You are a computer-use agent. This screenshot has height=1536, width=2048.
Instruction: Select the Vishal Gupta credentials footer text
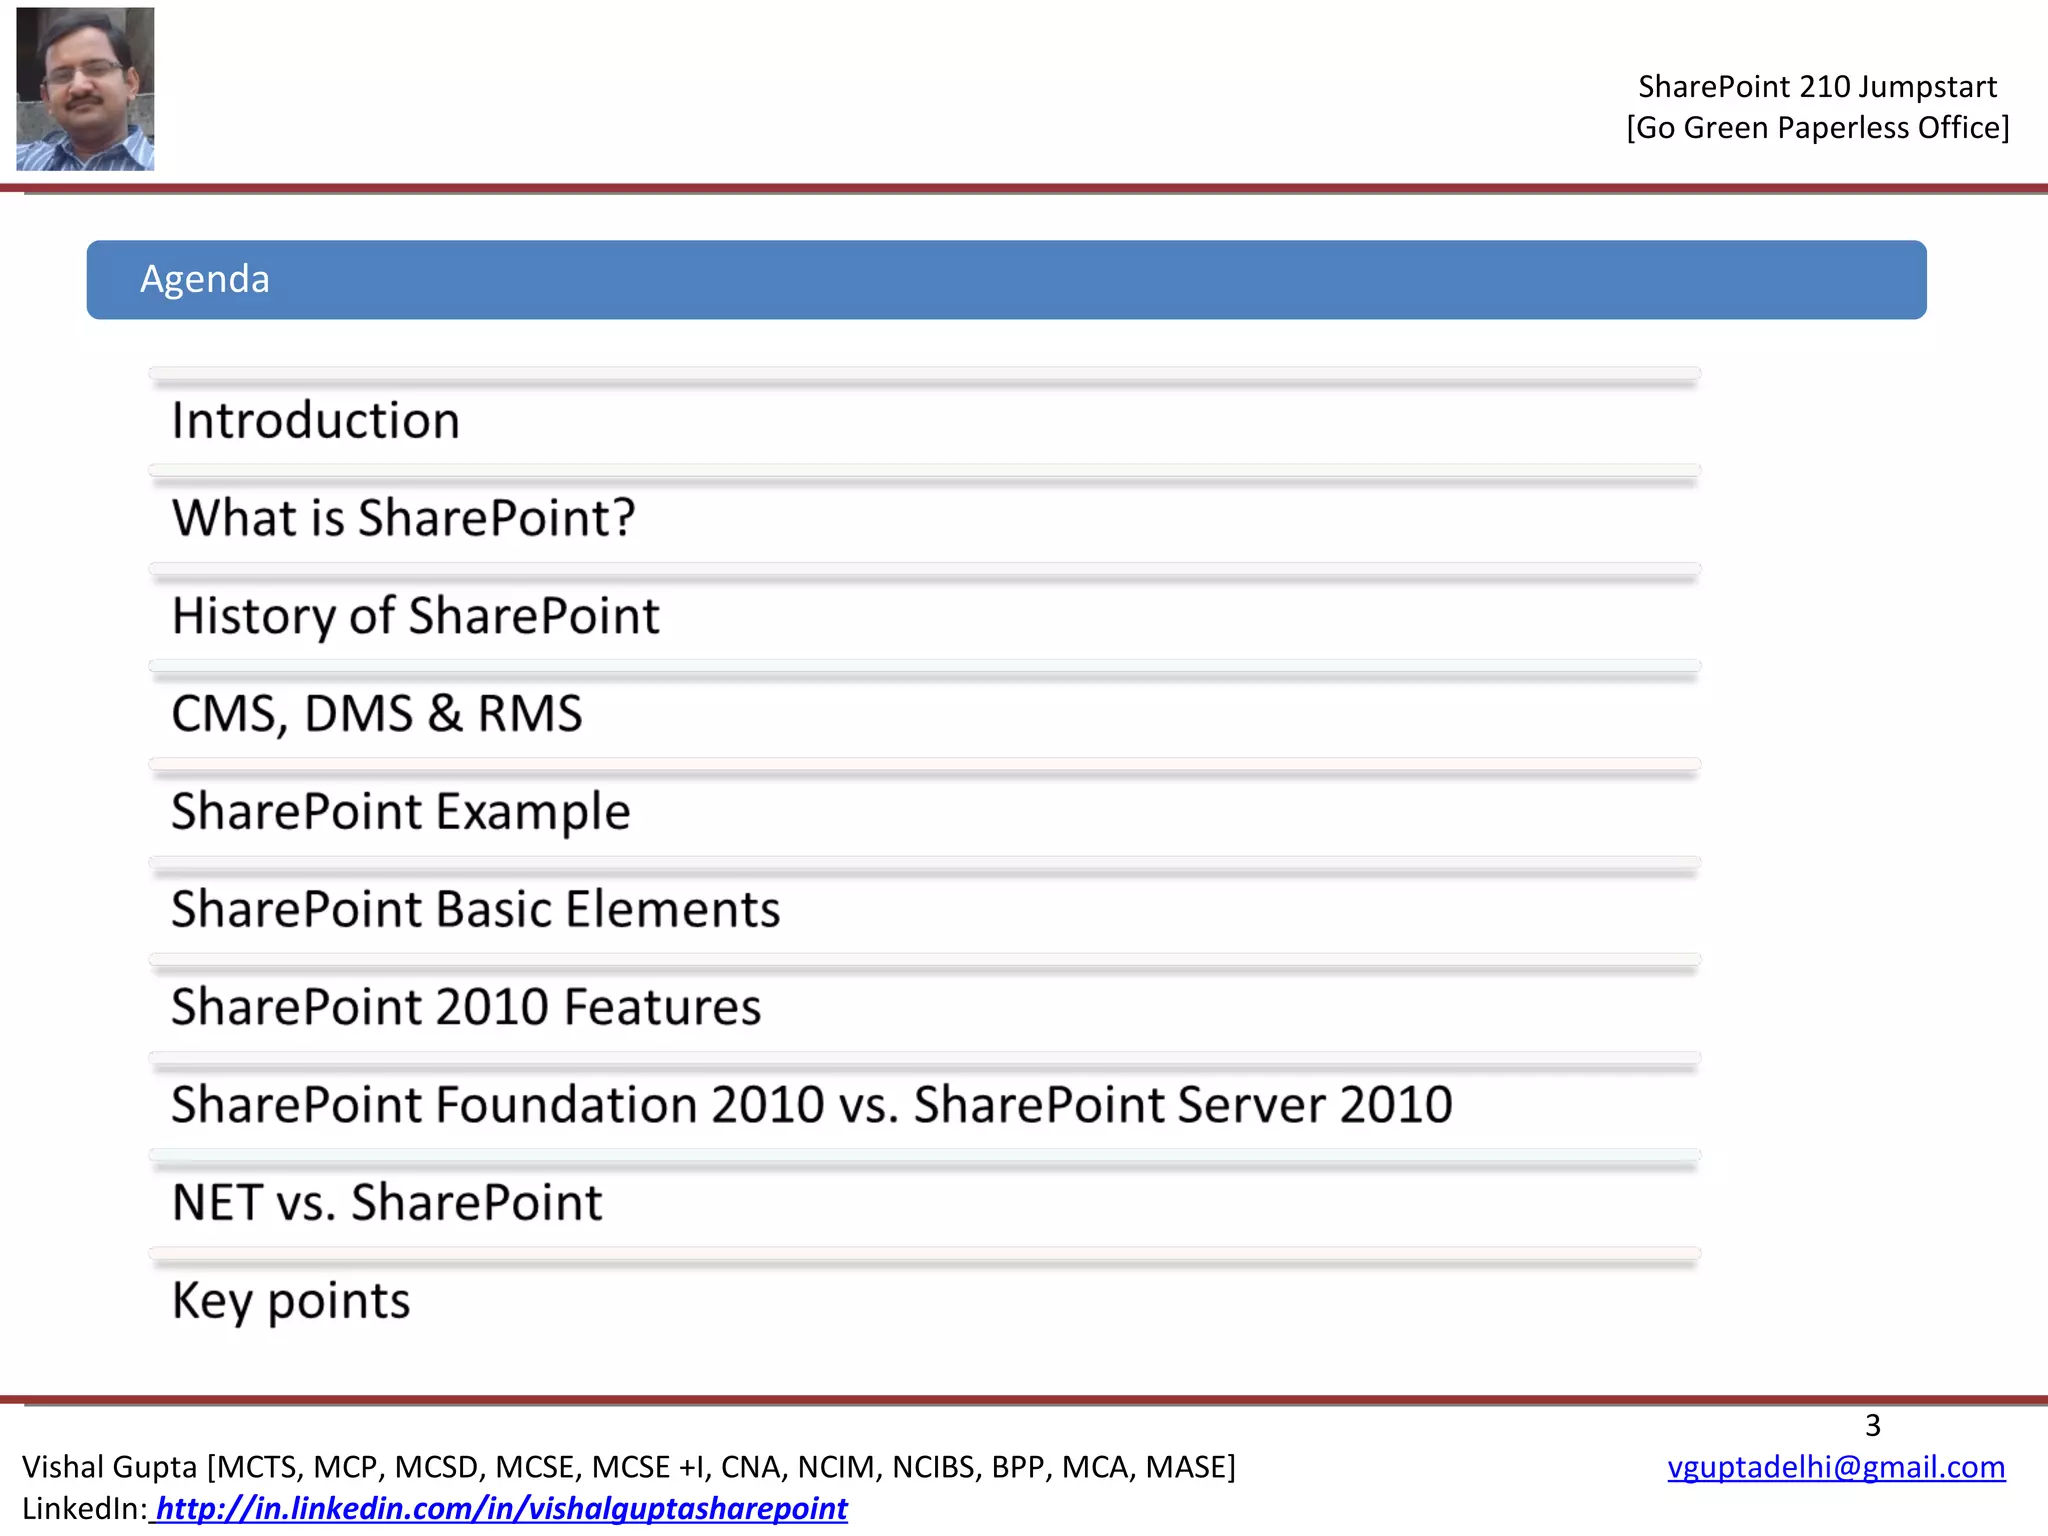[628, 1467]
